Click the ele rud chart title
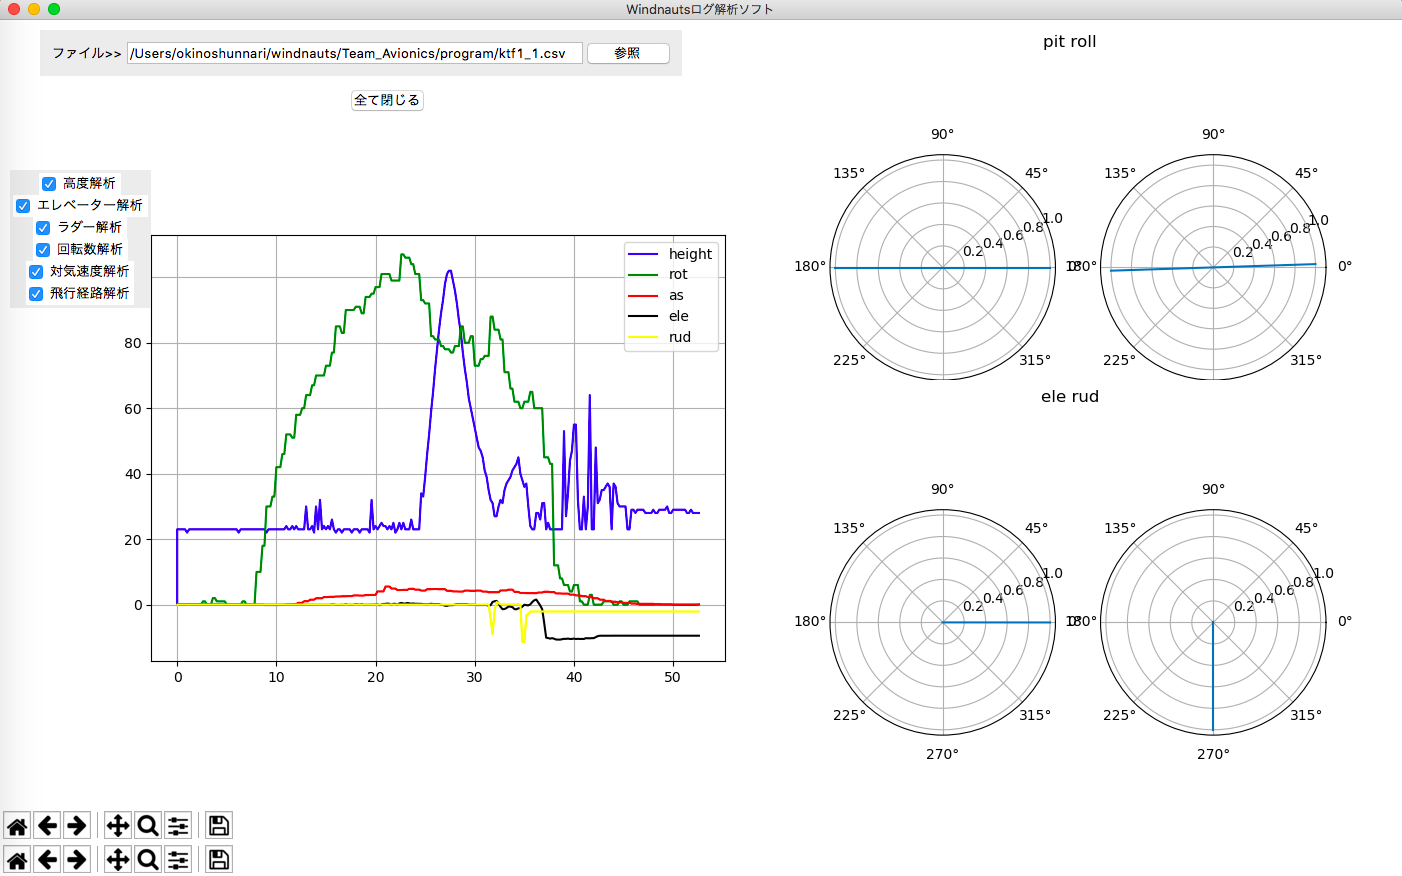 (1070, 396)
